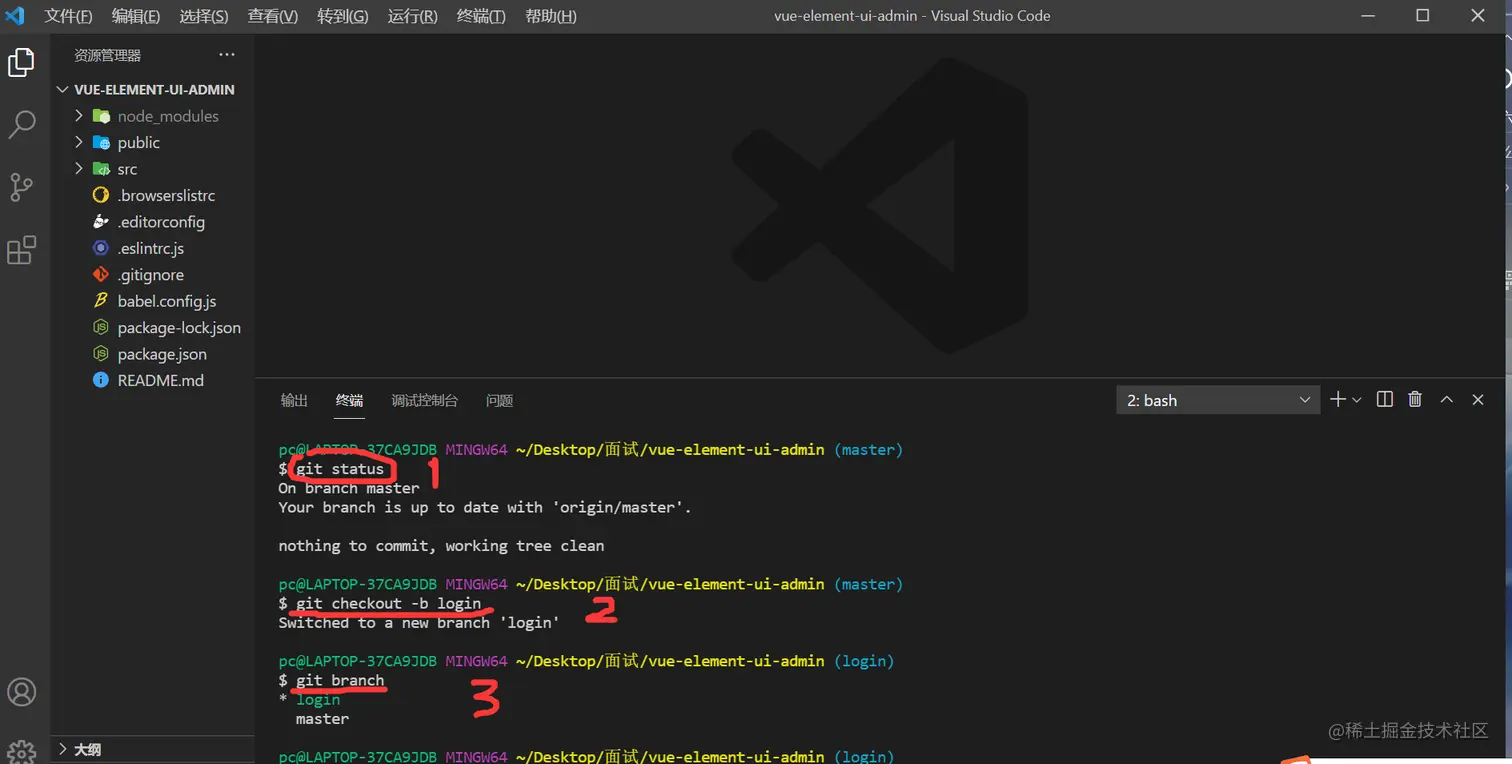Switch to the 输出 panel tab
The height and width of the screenshot is (764, 1512).
pyautogui.click(x=294, y=400)
